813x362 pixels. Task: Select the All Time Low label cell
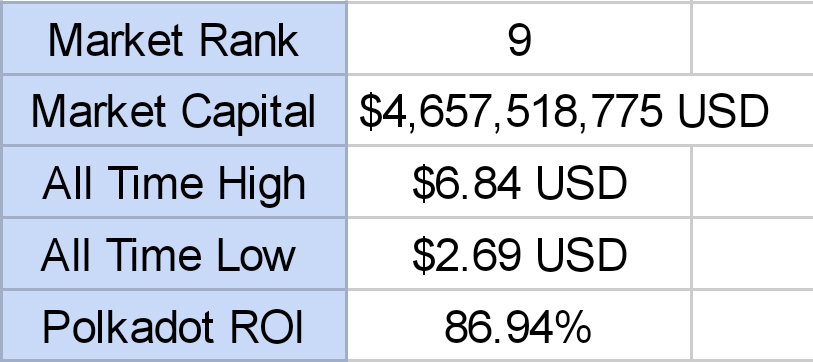175,254
